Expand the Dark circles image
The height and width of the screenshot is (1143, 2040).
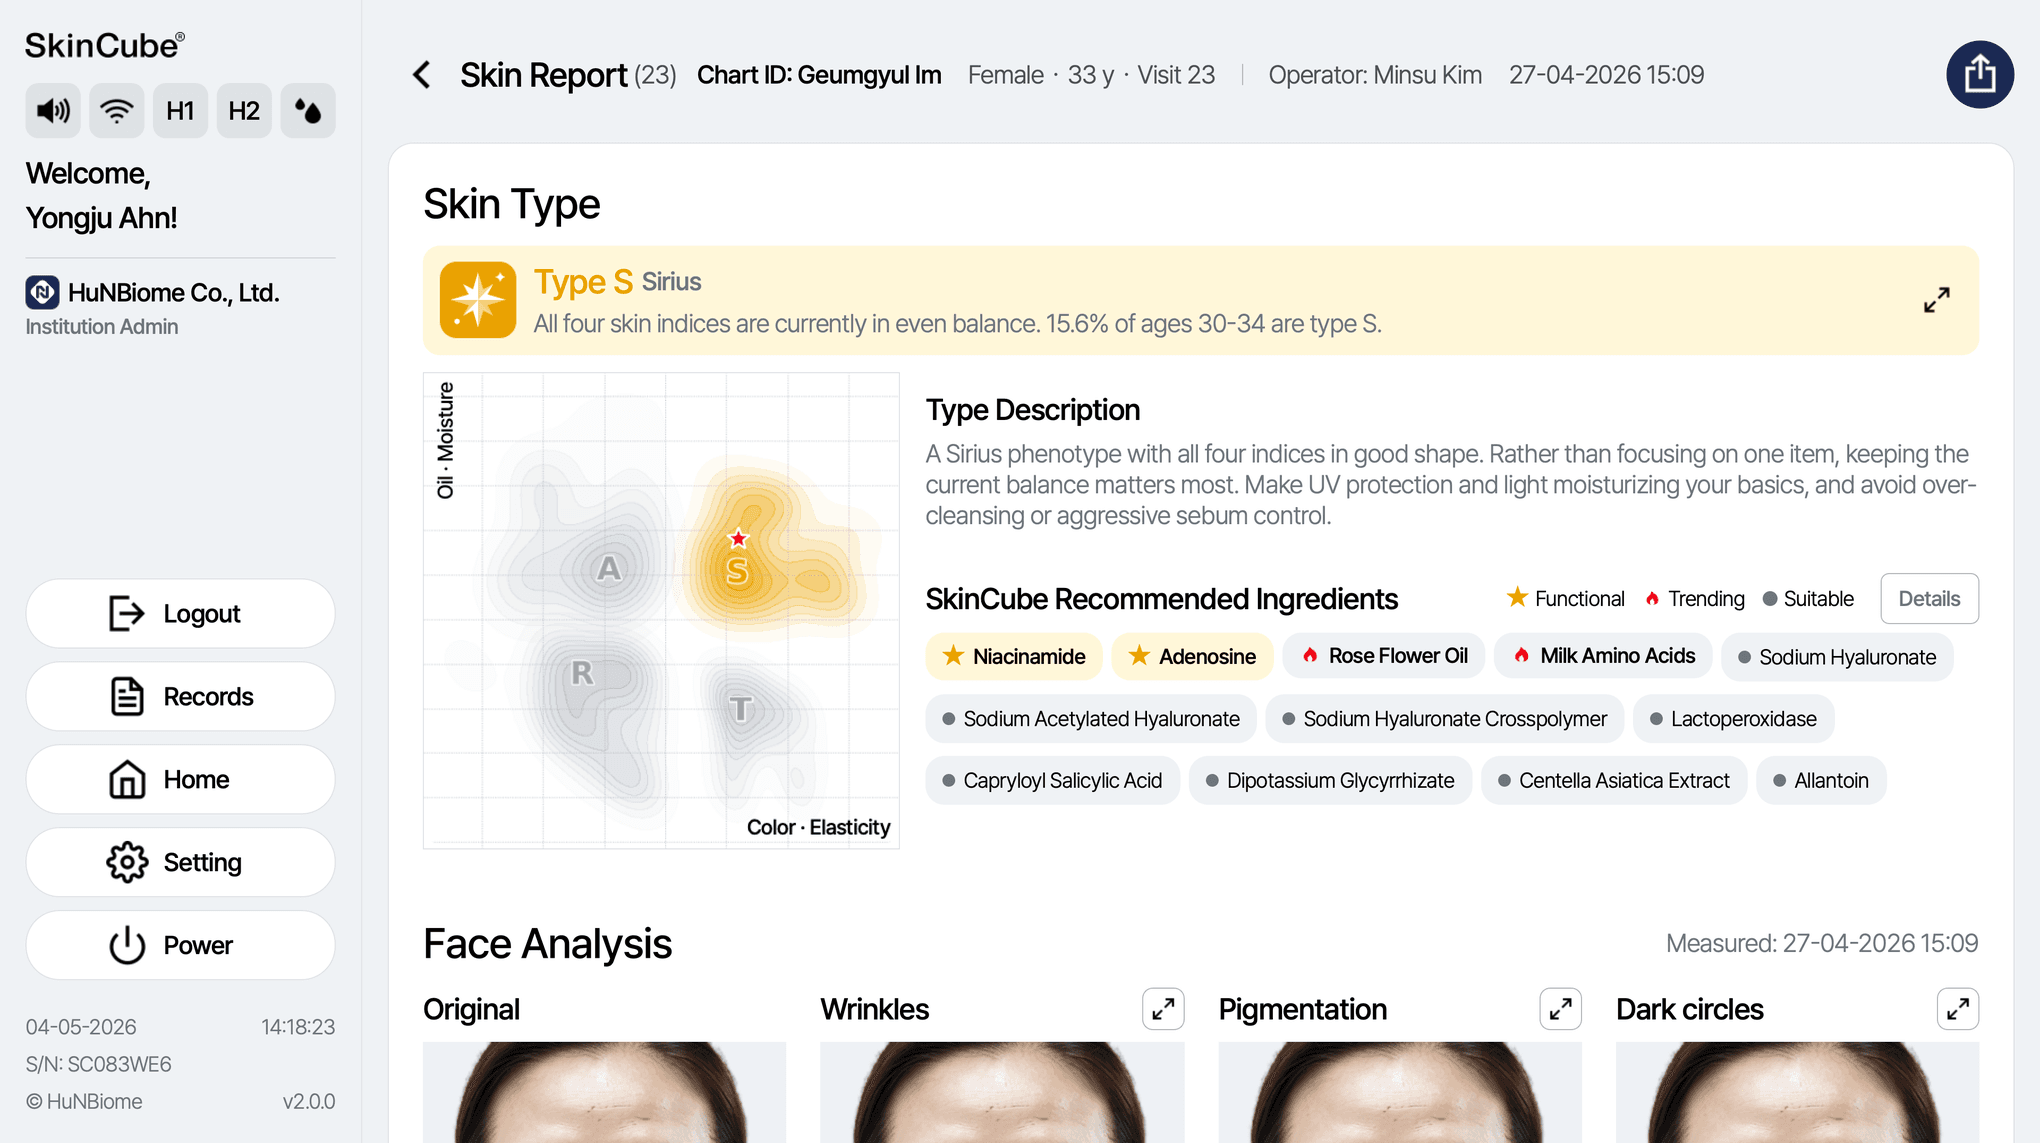pos(1957,1009)
